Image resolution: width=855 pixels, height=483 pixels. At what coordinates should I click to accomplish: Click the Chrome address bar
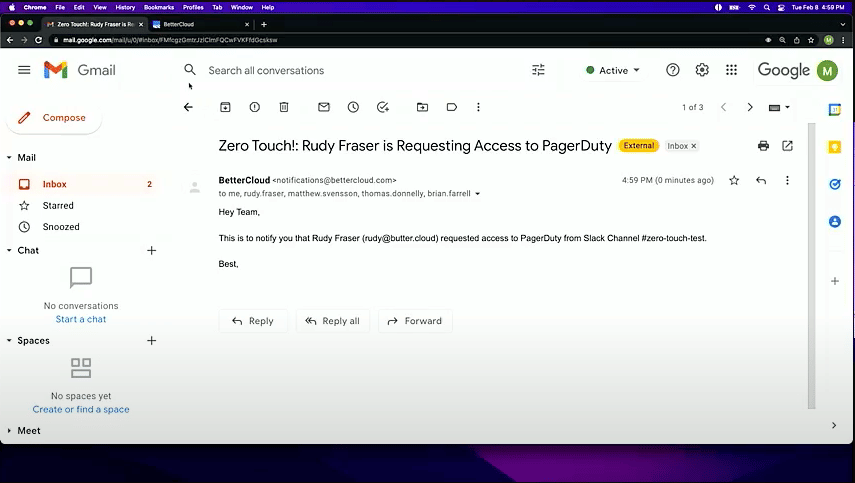(404, 40)
